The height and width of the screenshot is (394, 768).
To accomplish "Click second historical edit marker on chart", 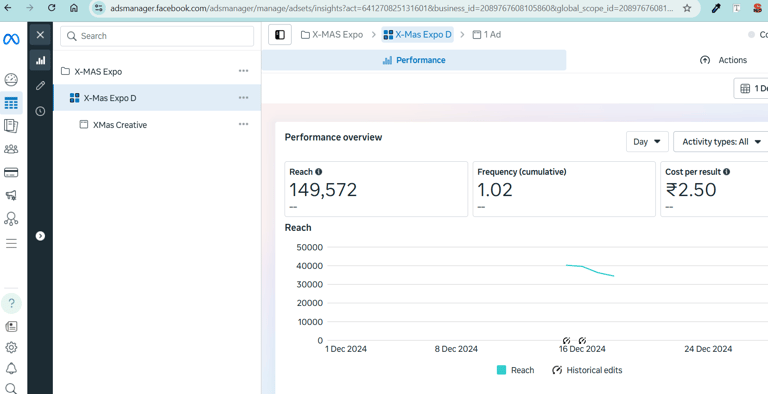I will [582, 341].
